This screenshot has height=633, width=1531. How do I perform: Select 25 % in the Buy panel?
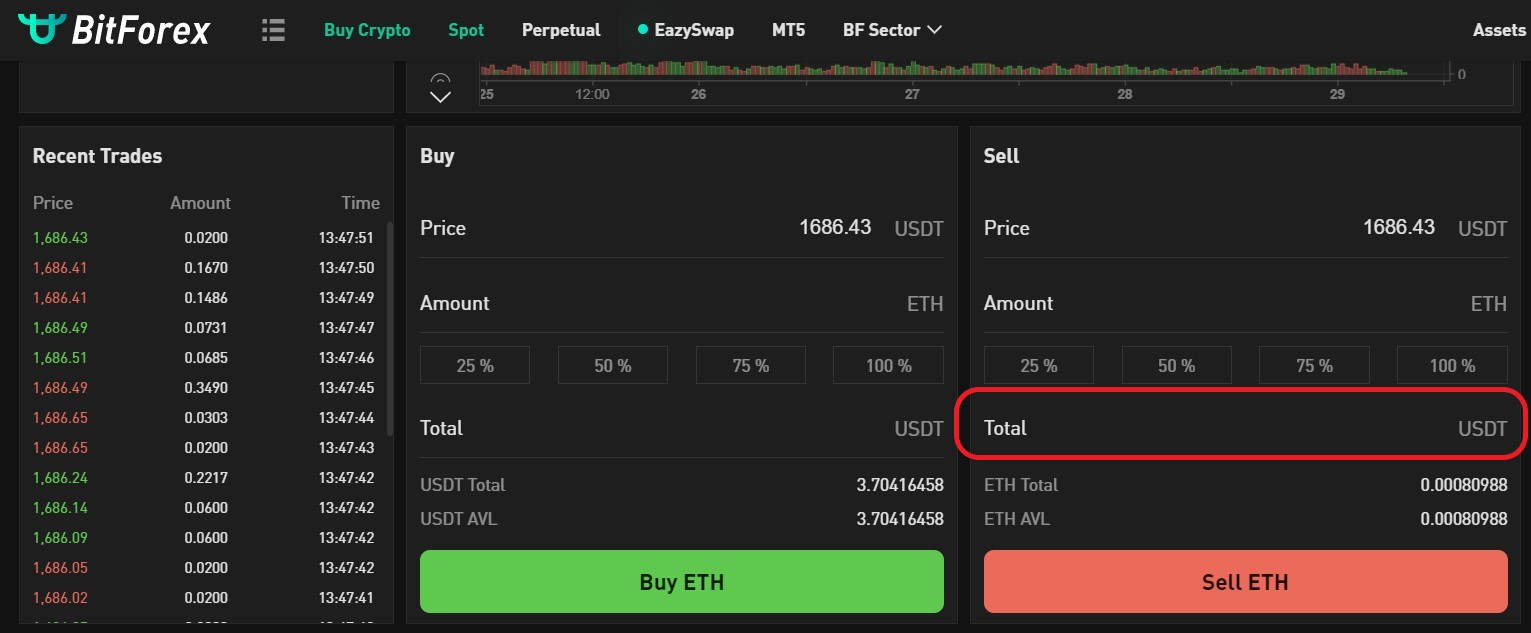[x=475, y=366]
